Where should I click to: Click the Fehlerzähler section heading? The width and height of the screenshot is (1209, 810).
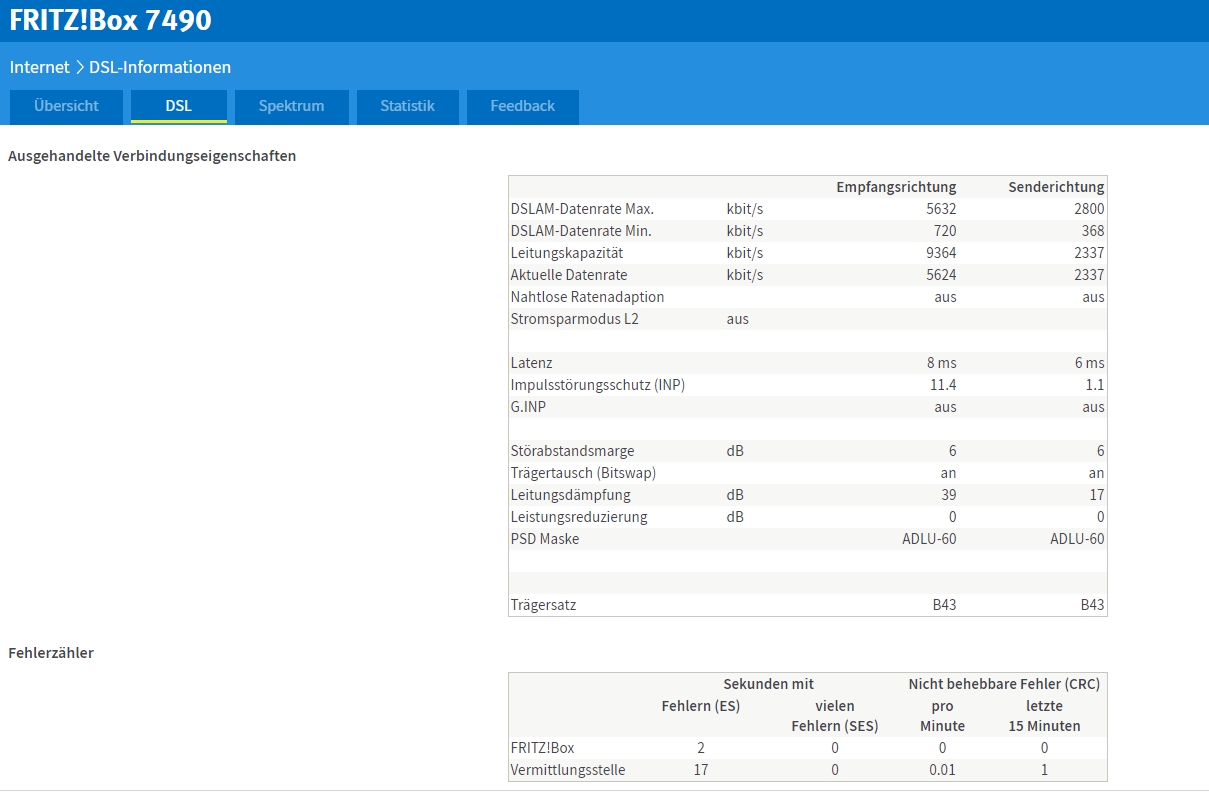pyautogui.click(x=51, y=653)
